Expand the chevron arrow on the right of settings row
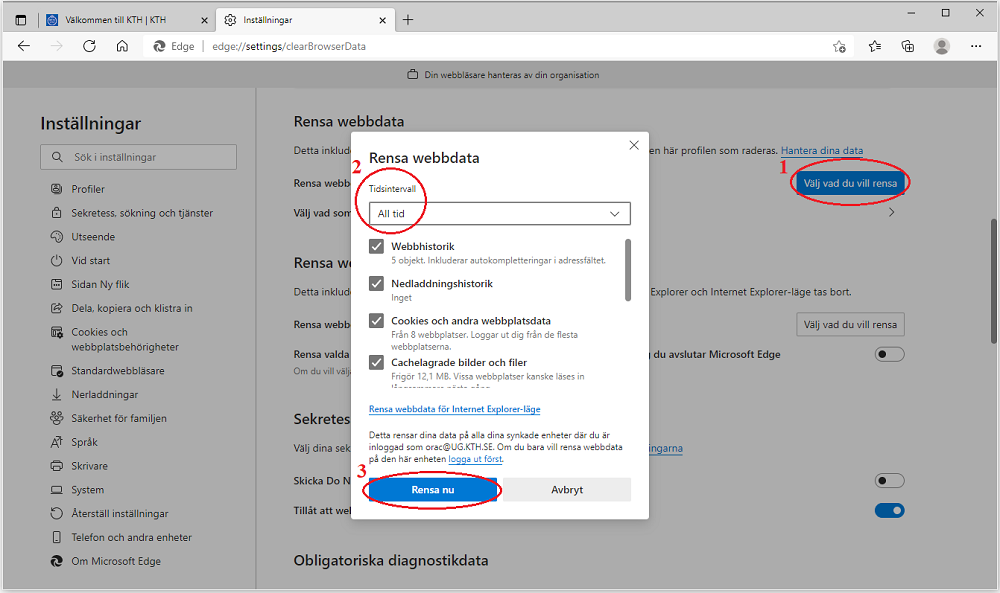The image size is (1000, 593). [891, 212]
